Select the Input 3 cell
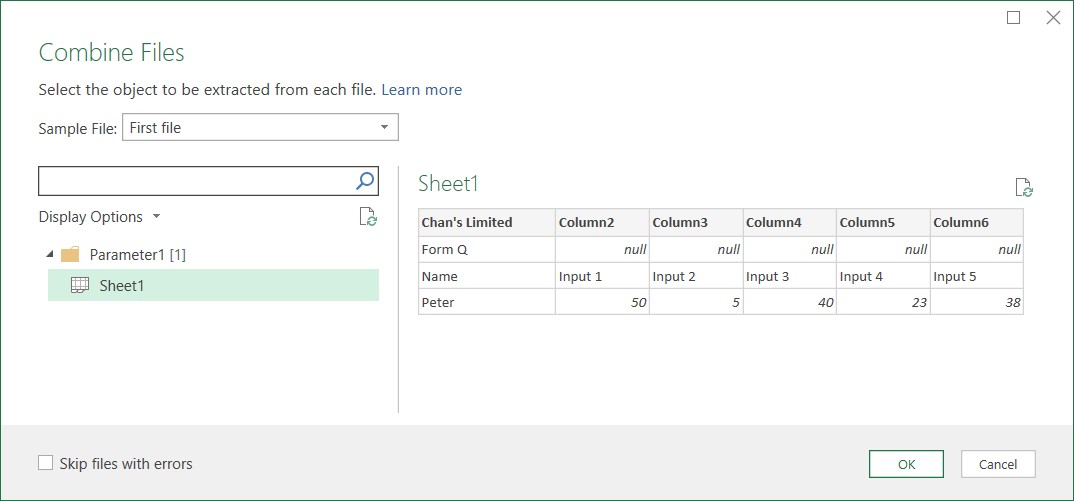 click(x=790, y=276)
